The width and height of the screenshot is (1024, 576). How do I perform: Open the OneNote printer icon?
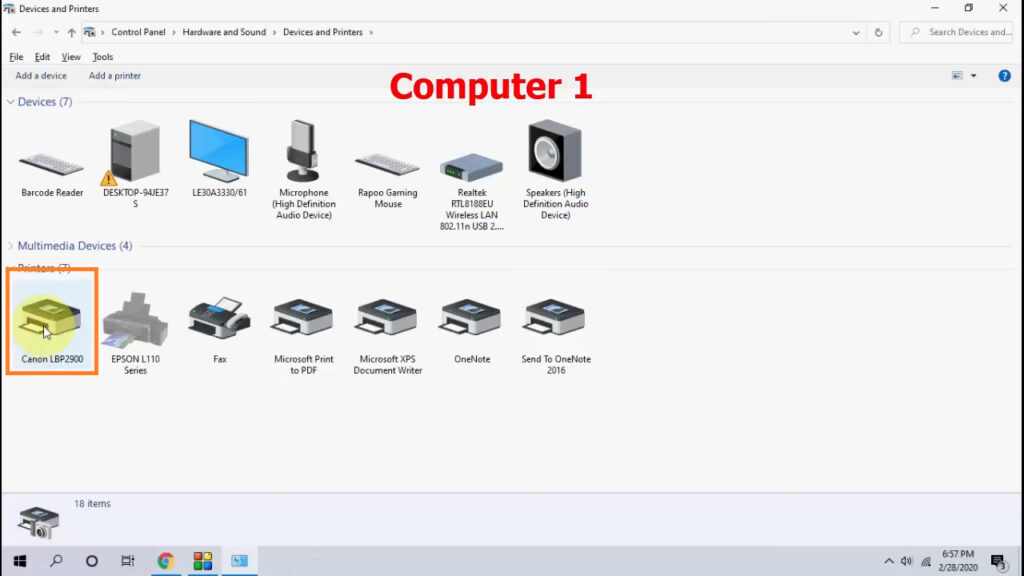tap(470, 315)
